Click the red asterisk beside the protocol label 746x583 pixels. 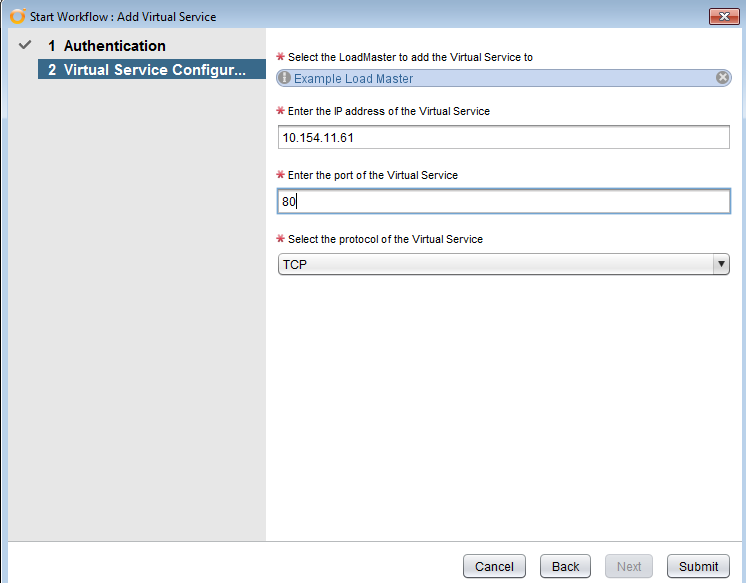(x=281, y=238)
